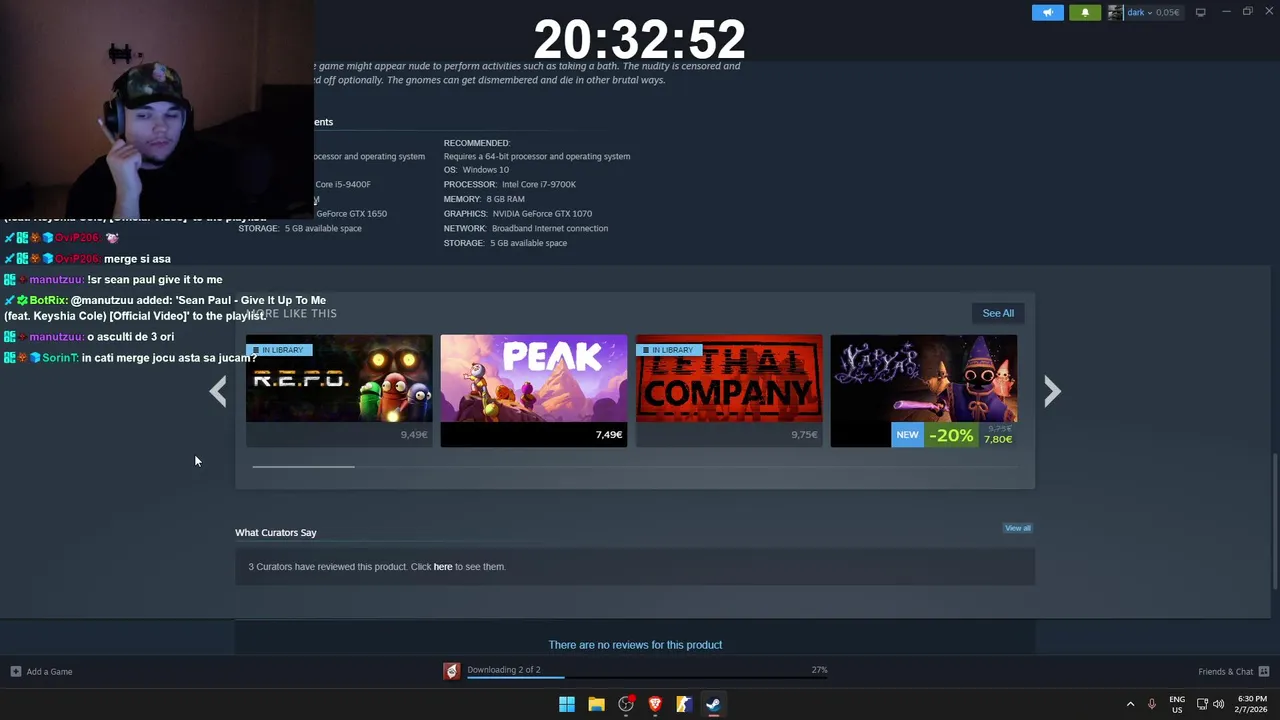The height and width of the screenshot is (720, 1280).
Task: Click 'There are no reviews' text
Action: 635,645
